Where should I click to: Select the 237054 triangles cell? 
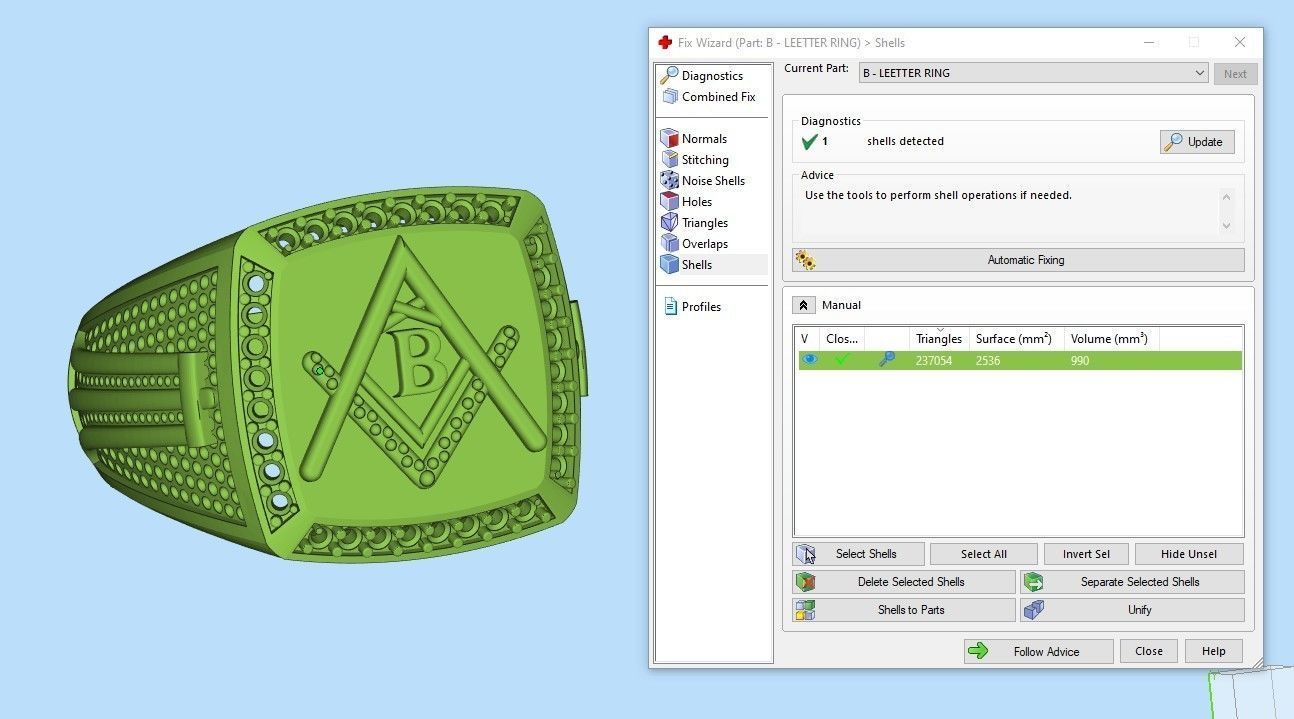coord(934,361)
